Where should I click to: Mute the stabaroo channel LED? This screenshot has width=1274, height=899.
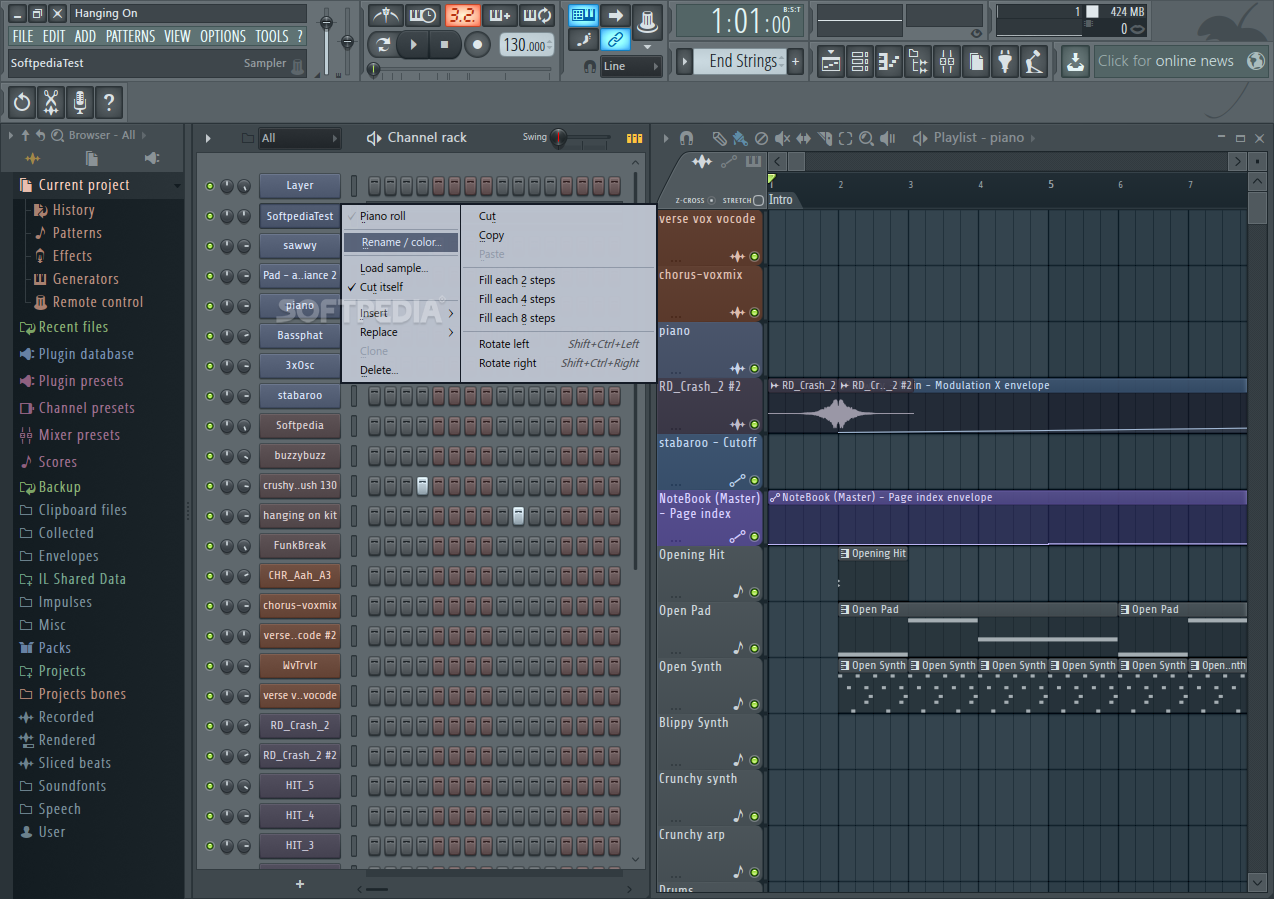[x=210, y=396]
